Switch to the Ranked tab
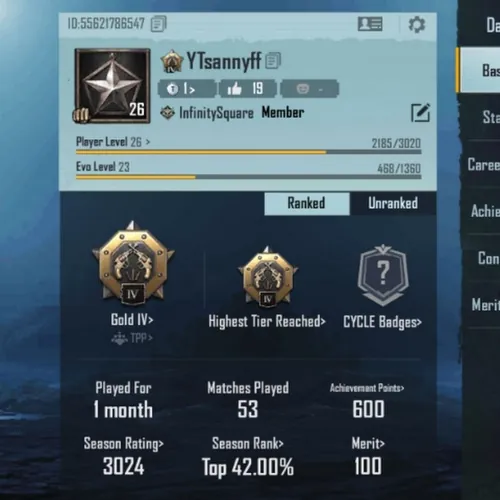 [307, 203]
